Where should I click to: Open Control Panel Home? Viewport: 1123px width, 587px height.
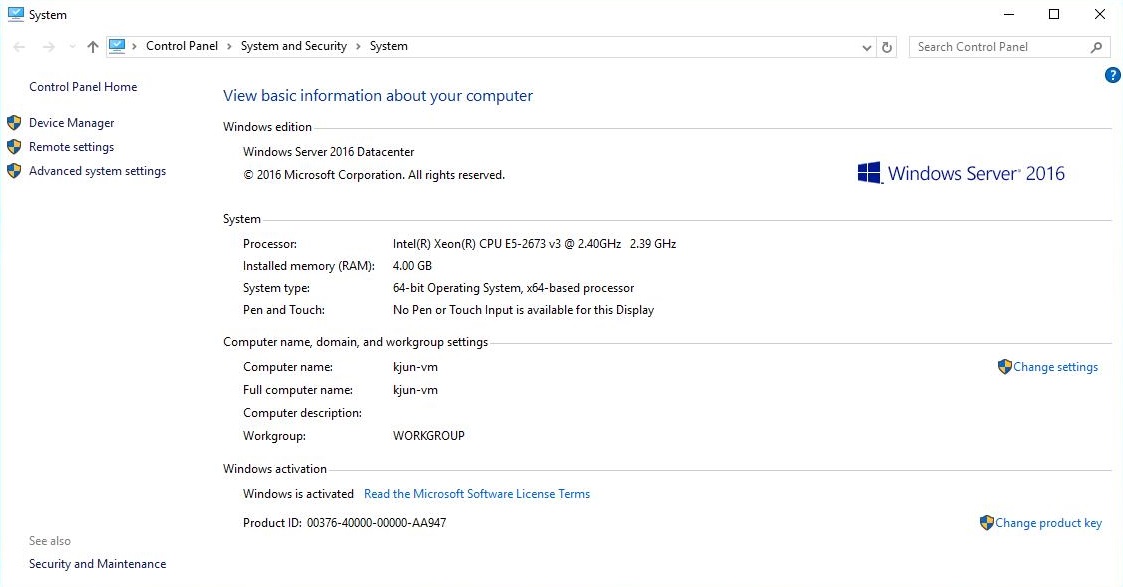(83, 87)
